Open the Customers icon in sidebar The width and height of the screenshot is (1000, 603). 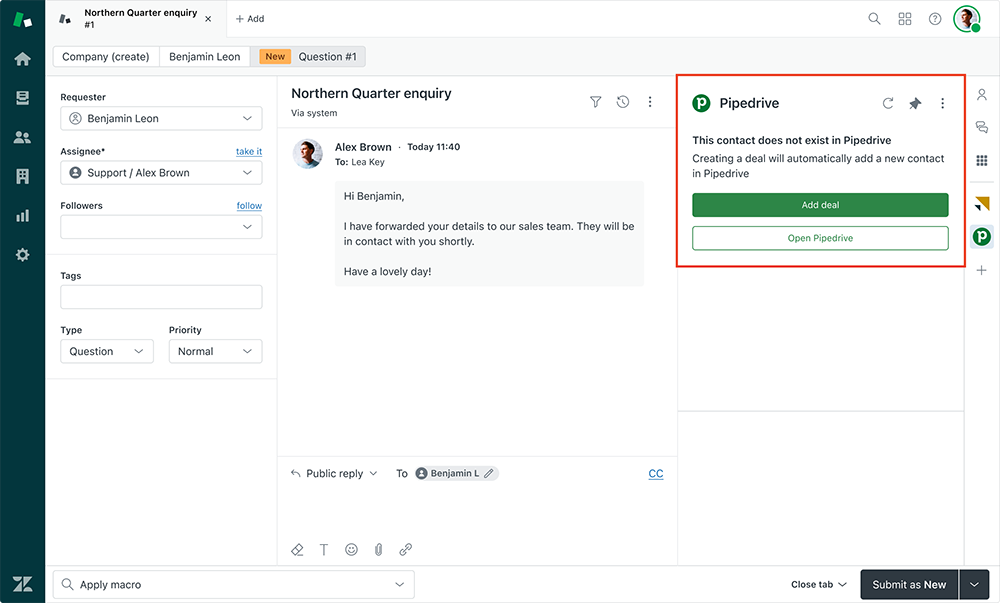(22, 137)
